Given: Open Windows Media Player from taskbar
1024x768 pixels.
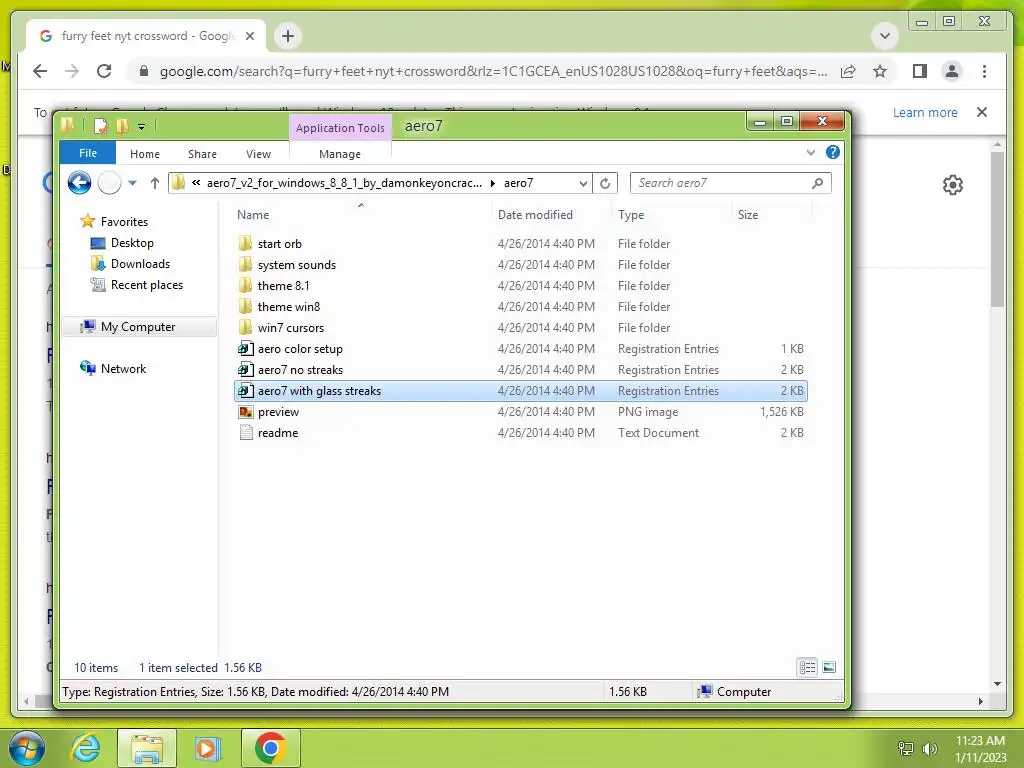Looking at the screenshot, I should (208, 748).
